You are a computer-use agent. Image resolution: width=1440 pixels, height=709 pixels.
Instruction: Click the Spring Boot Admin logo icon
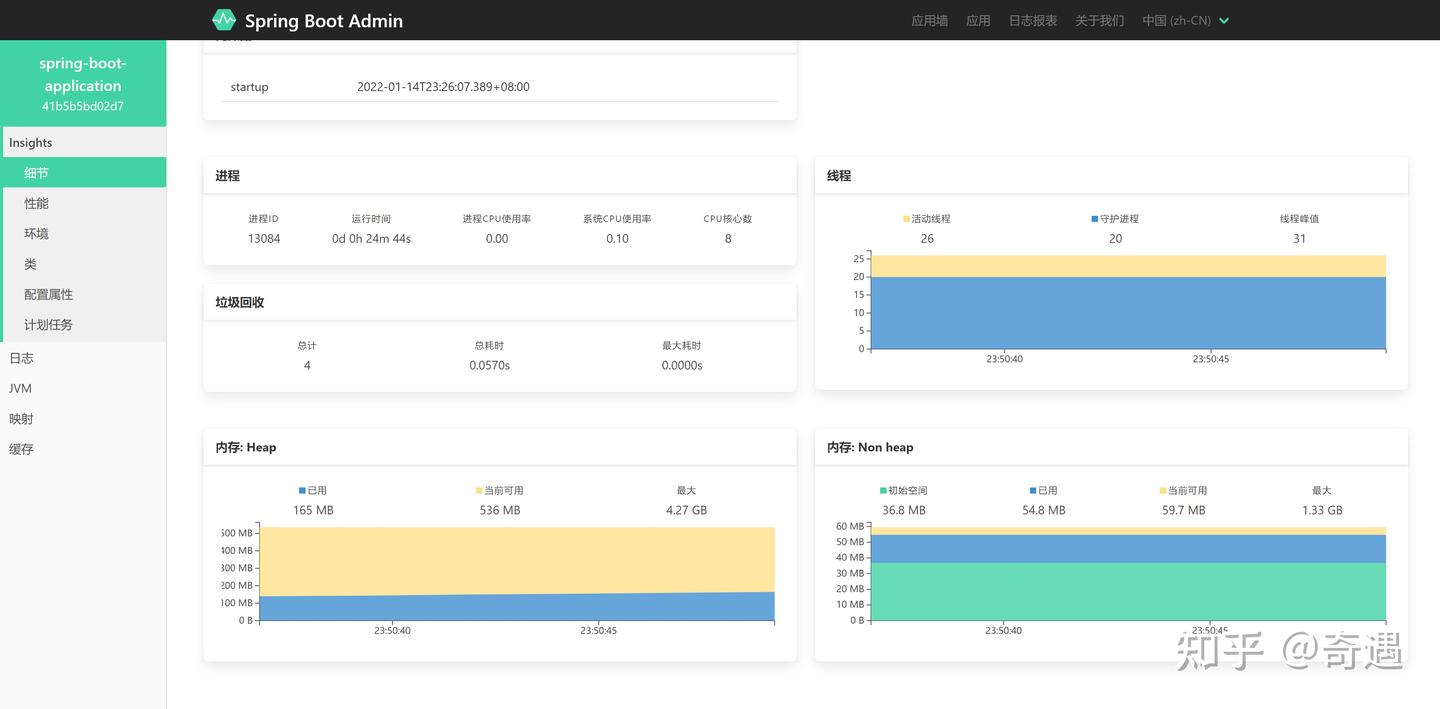222,19
